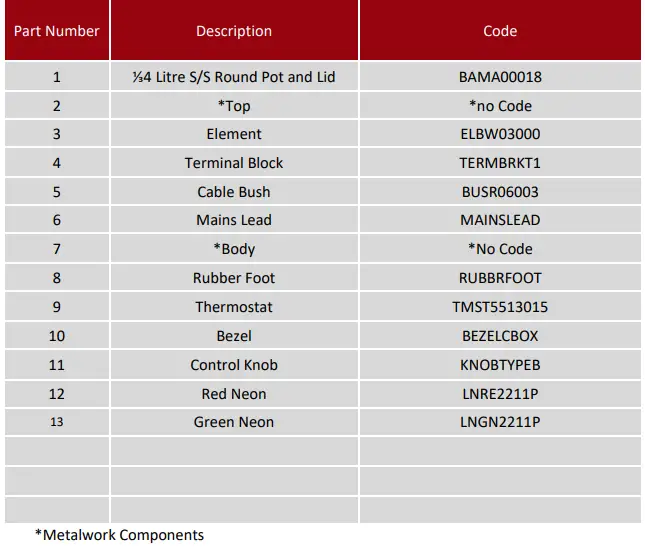The image size is (645, 548).
Task: Click the LNGN2211P code cell
Action: 500,422
